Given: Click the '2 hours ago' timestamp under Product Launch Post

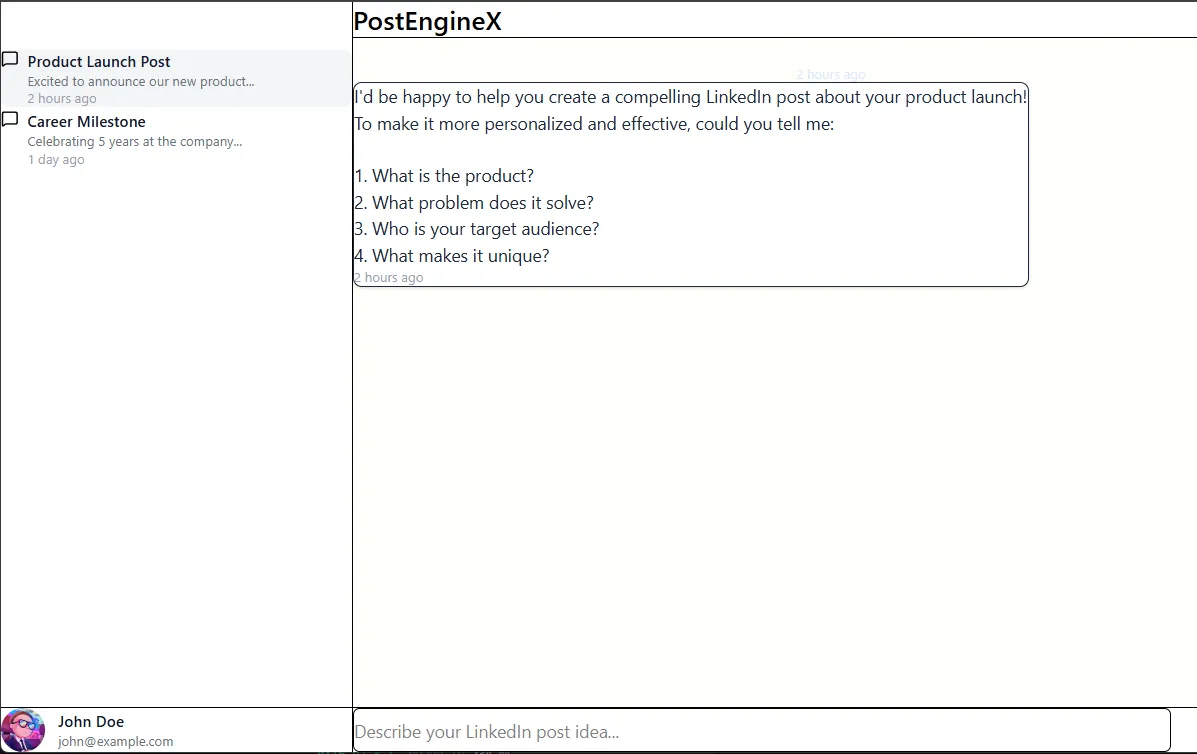Looking at the screenshot, I should coord(62,99).
